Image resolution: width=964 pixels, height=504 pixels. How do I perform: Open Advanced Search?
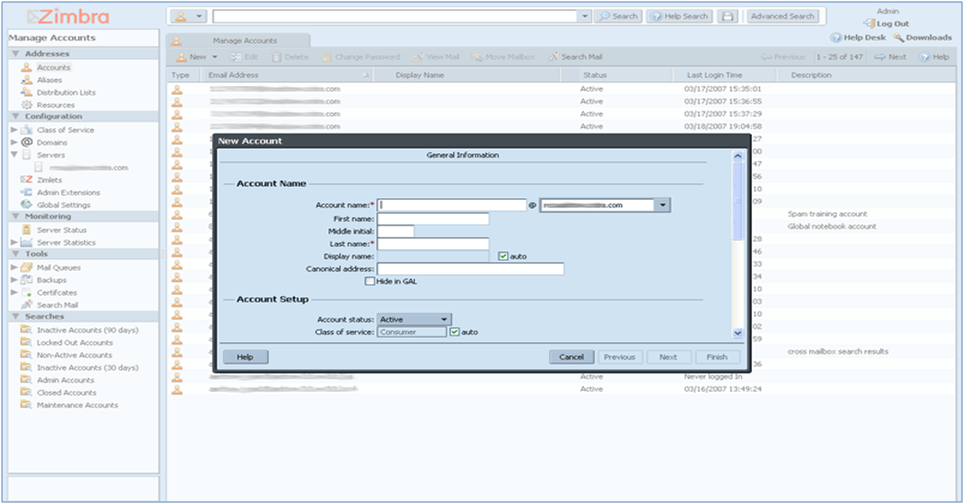[x=782, y=17]
